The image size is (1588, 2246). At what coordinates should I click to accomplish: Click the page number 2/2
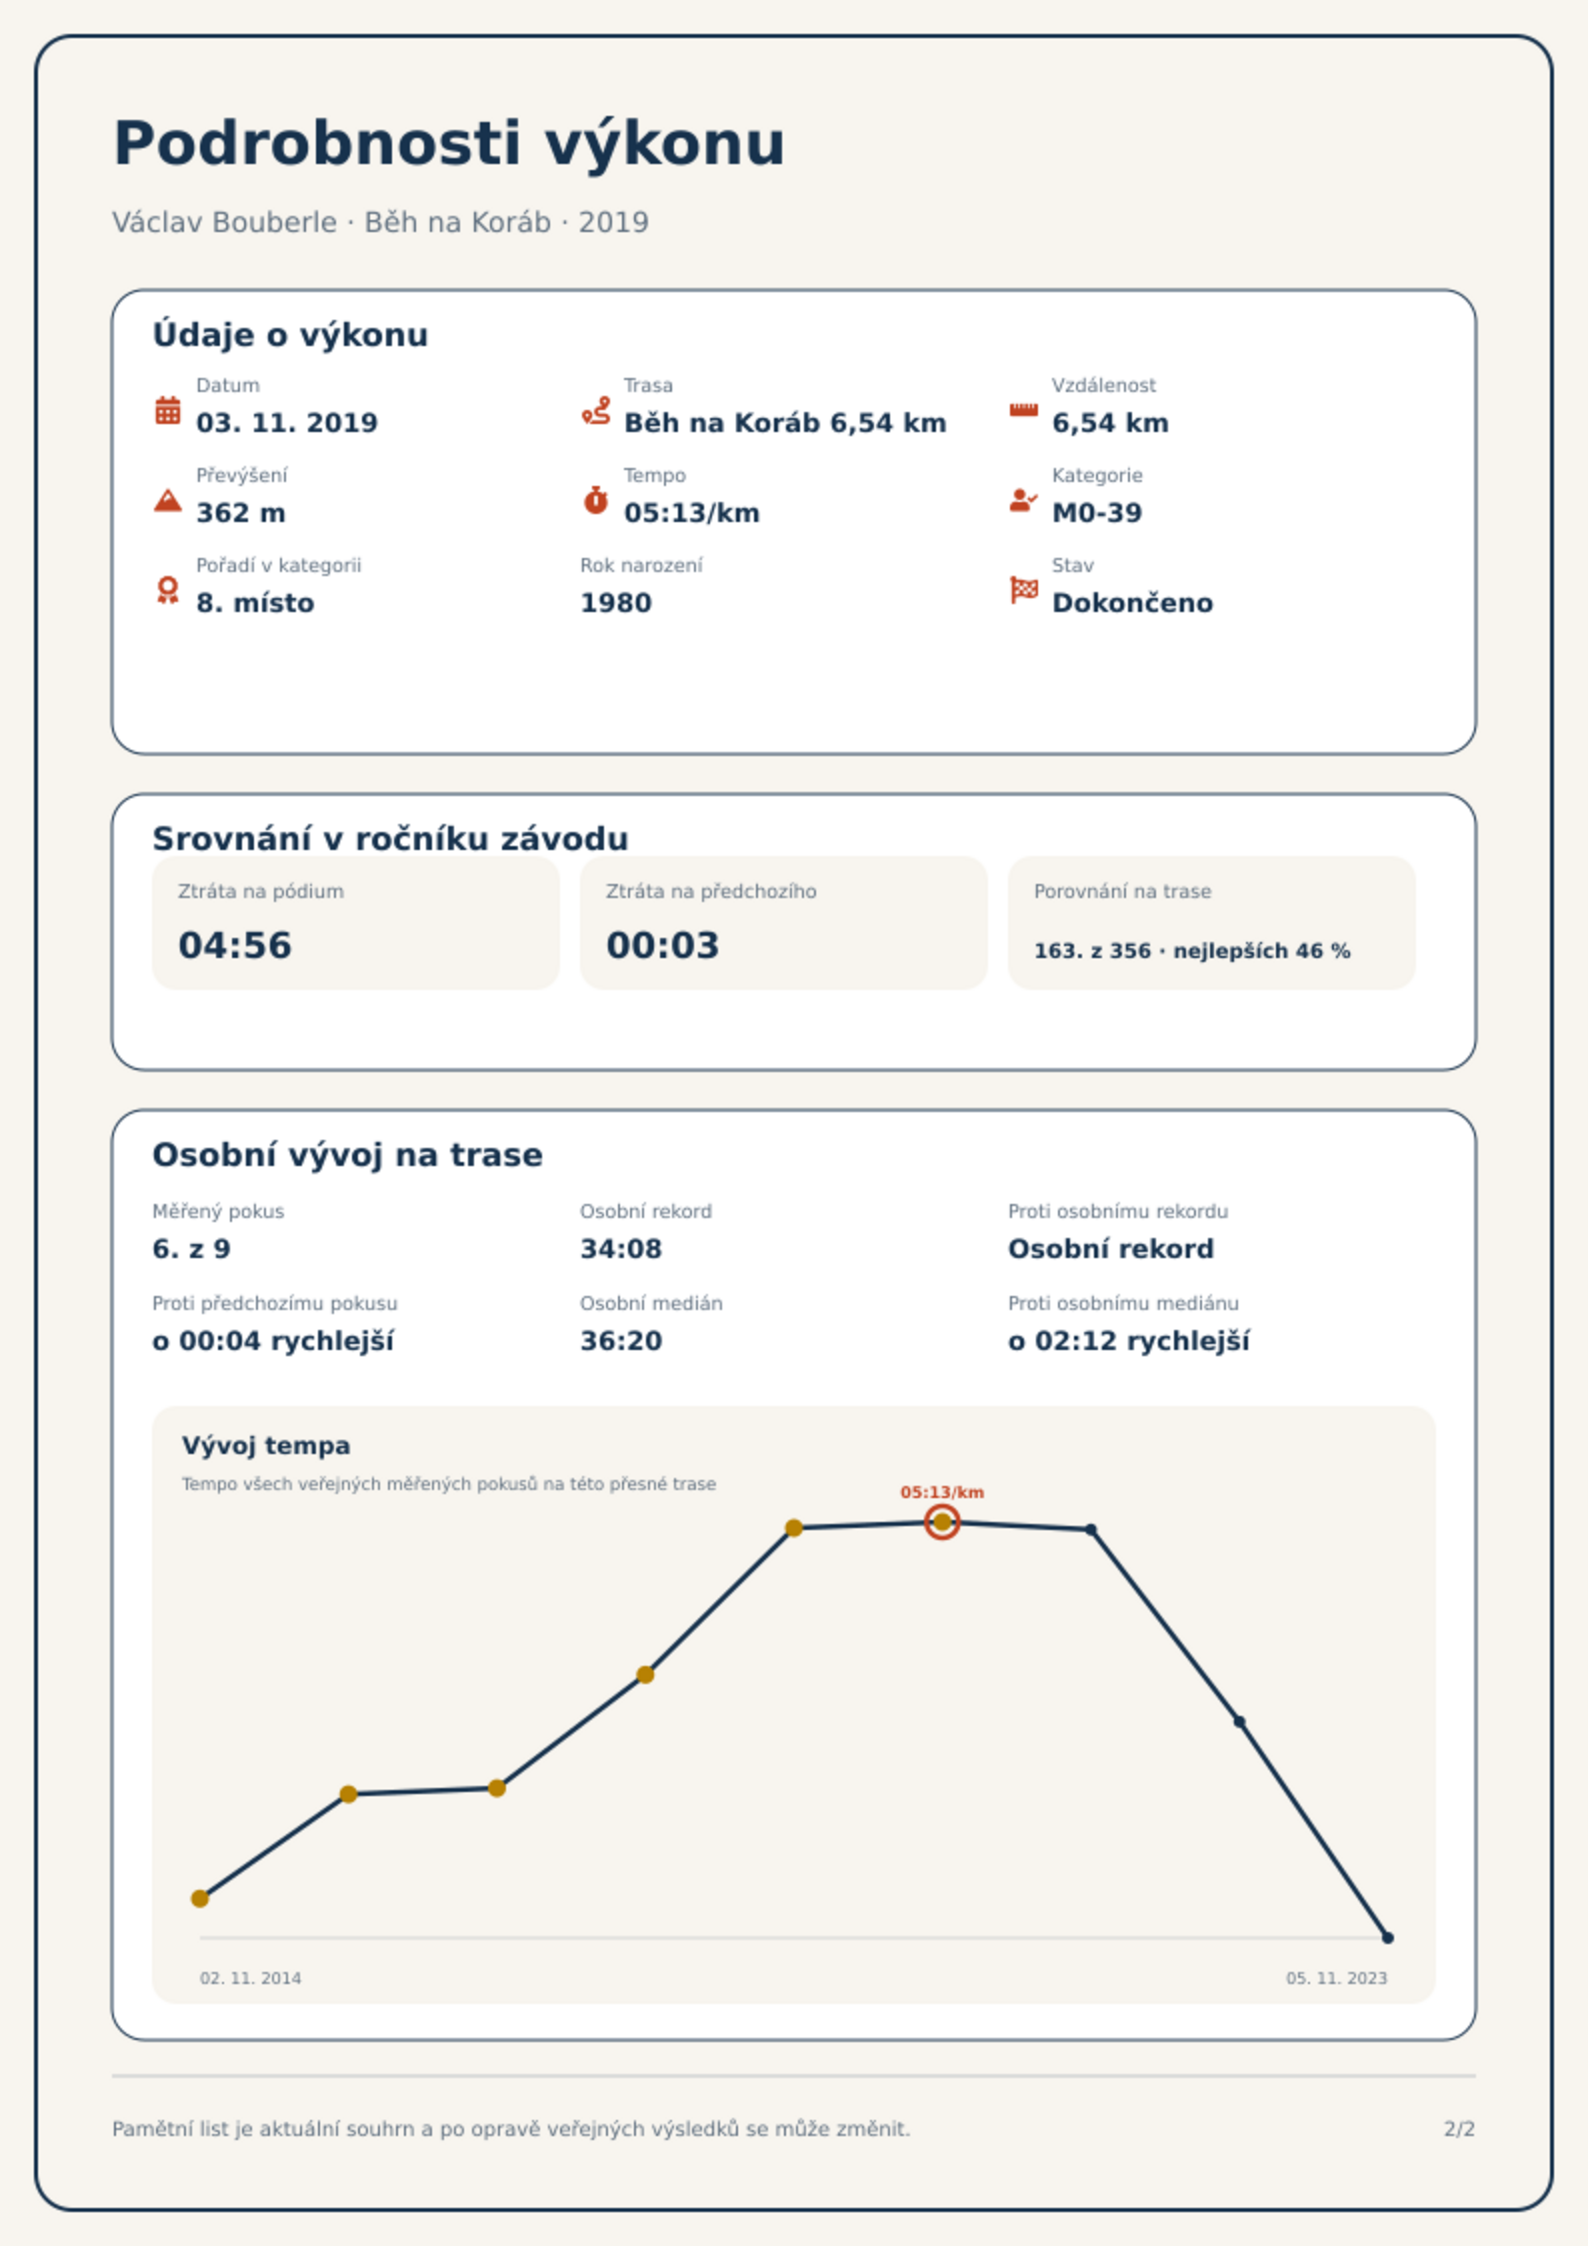(x=1459, y=2129)
